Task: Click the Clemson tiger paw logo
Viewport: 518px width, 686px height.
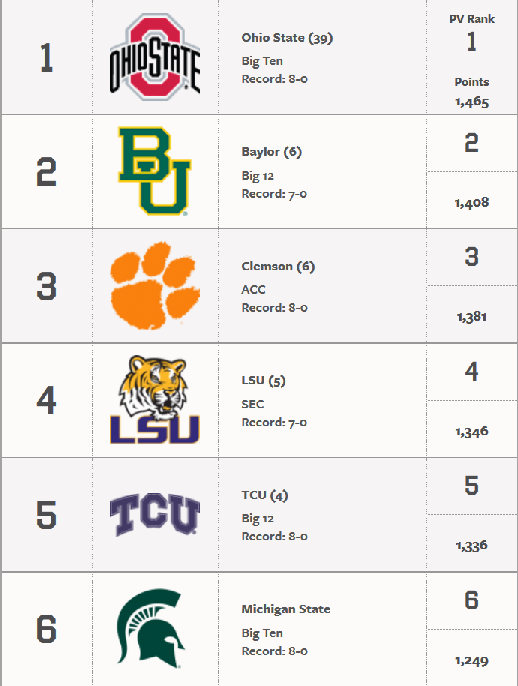Action: click(155, 285)
